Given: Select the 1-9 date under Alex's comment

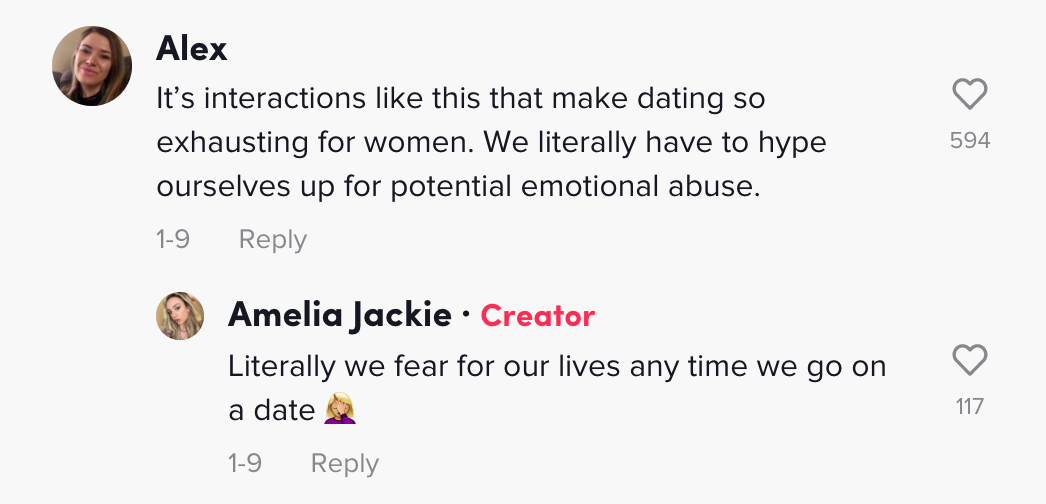Looking at the screenshot, I should [173, 239].
